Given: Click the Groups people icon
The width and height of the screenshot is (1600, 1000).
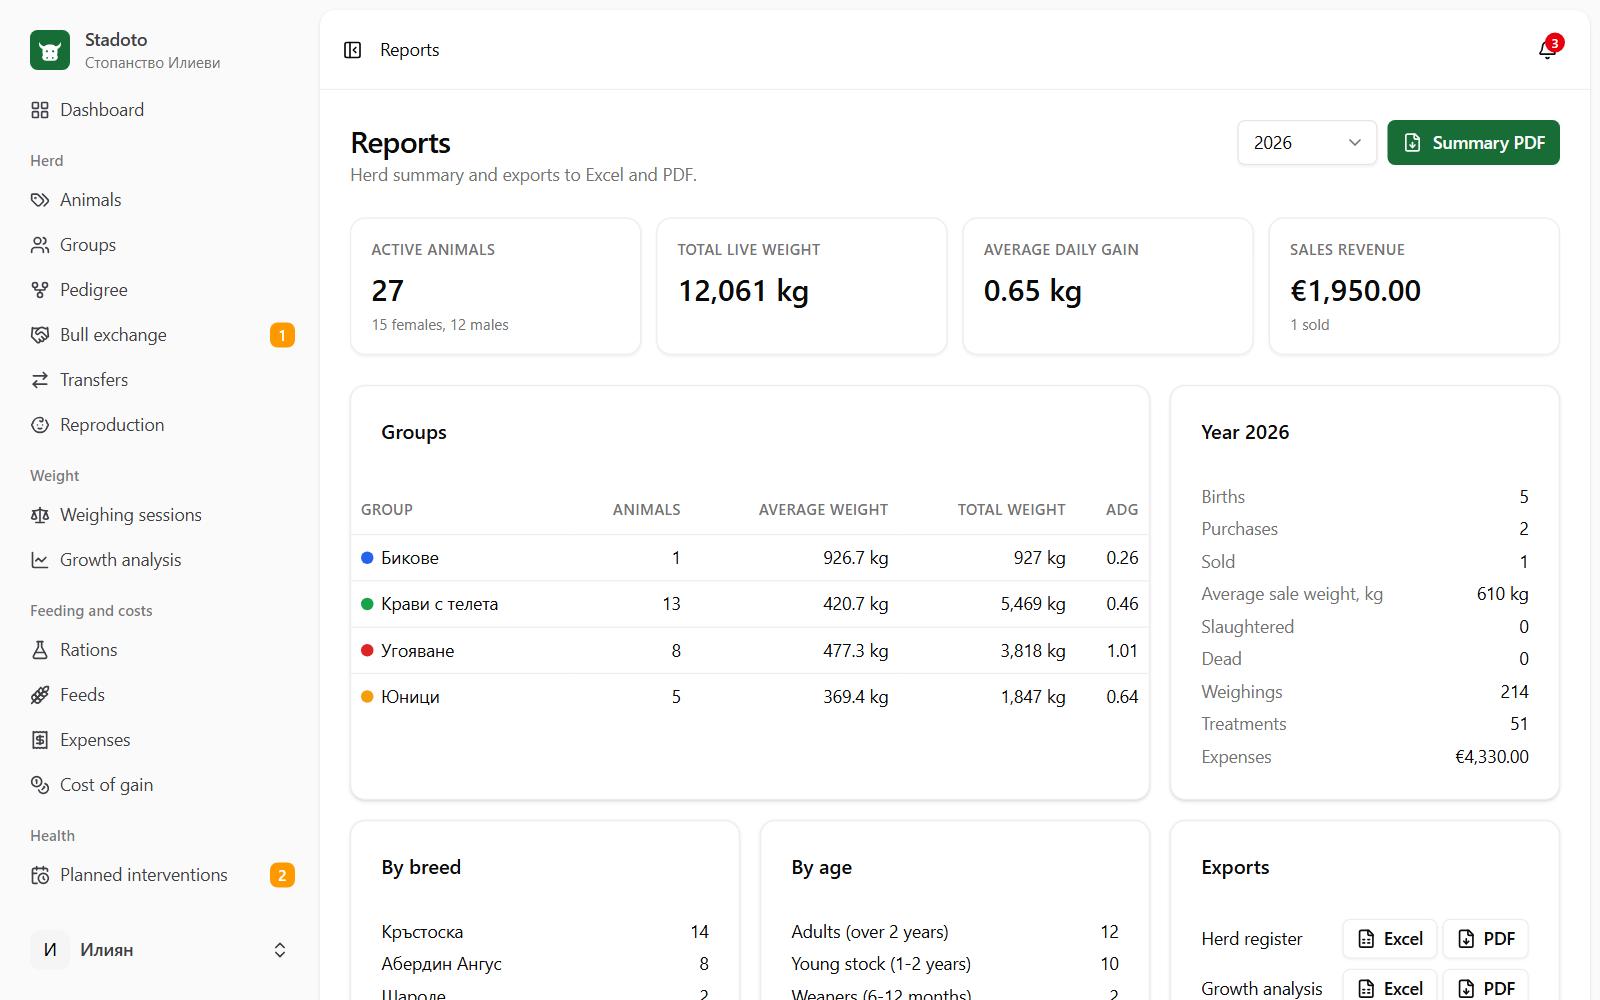Looking at the screenshot, I should (x=40, y=245).
